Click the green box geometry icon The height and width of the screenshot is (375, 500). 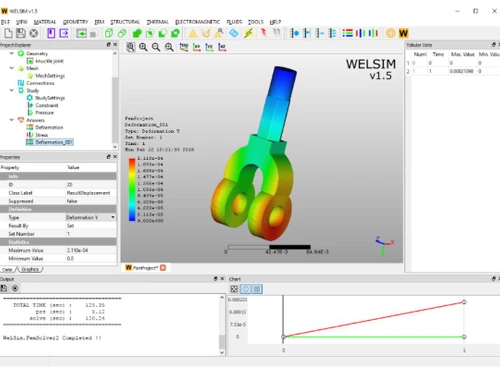pos(109,33)
